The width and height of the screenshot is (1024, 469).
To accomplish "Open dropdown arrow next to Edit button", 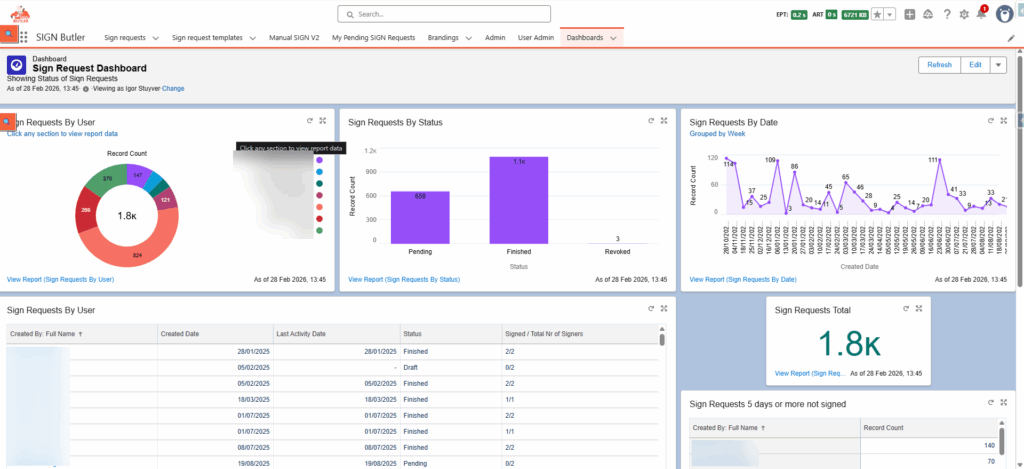I will pos(998,65).
